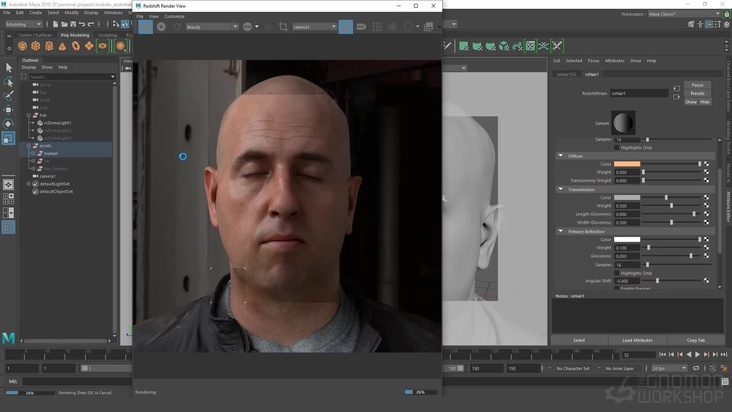Screen dimensions: 732x412
Task: Refresh render icon in Render View
Action: tap(177, 27)
